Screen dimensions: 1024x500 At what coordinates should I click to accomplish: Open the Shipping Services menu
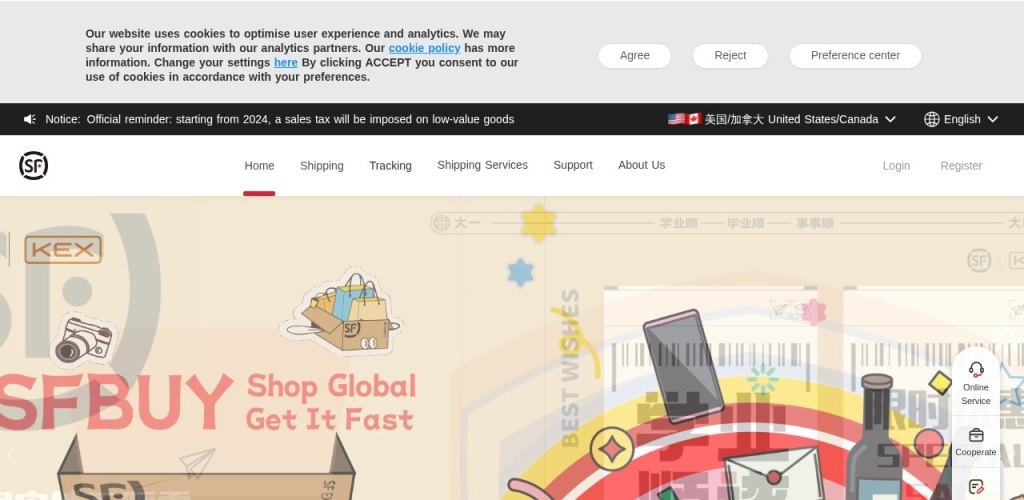[482, 165]
